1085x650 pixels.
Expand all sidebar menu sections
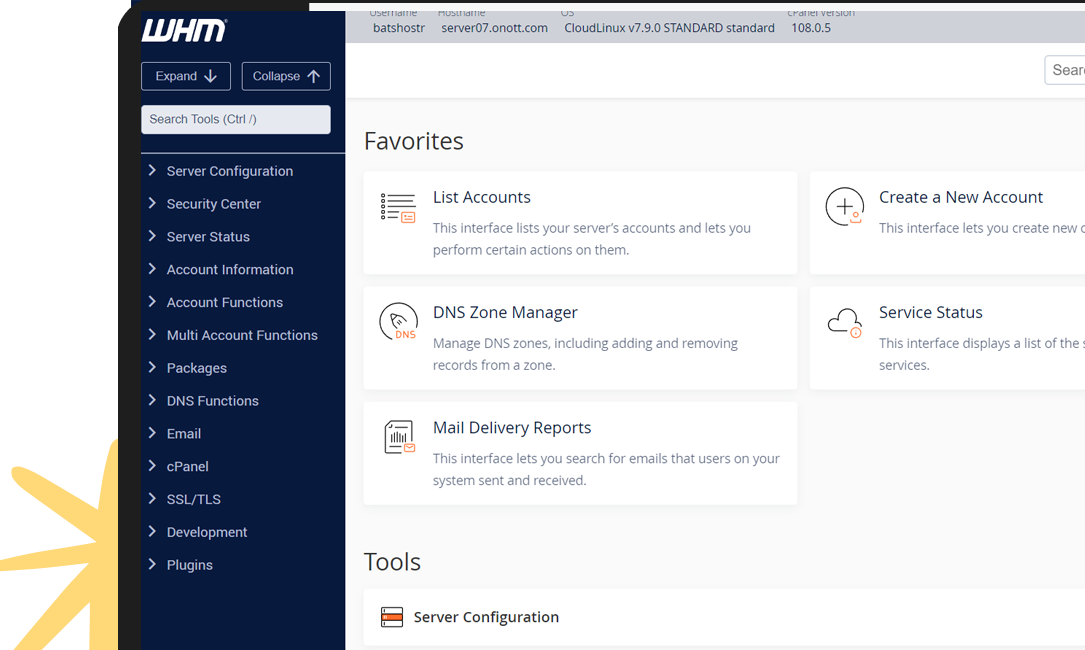pyautogui.click(x=186, y=76)
